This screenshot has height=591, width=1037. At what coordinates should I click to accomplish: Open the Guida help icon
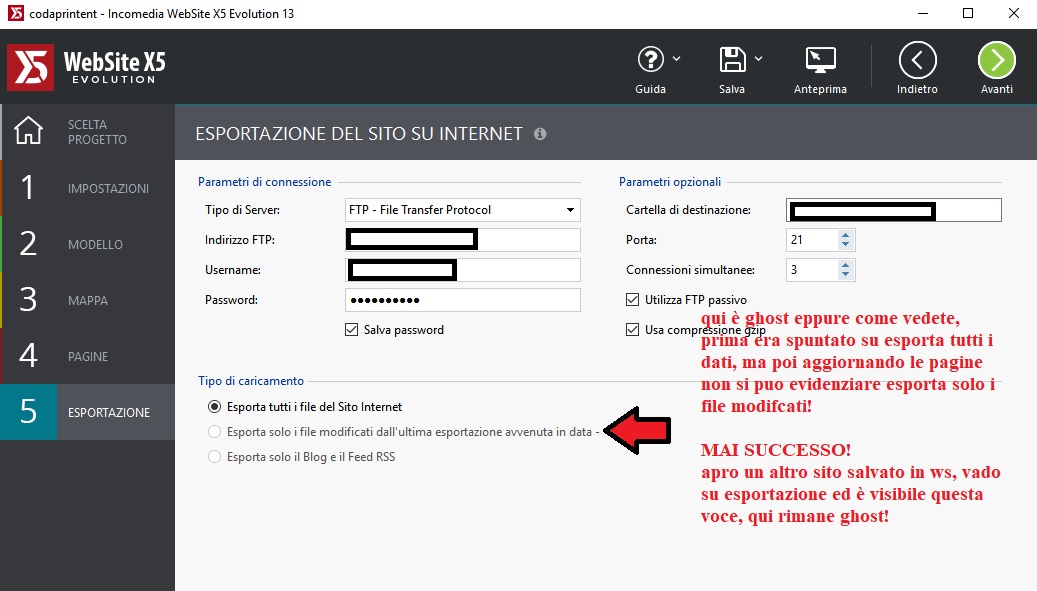(x=651, y=59)
